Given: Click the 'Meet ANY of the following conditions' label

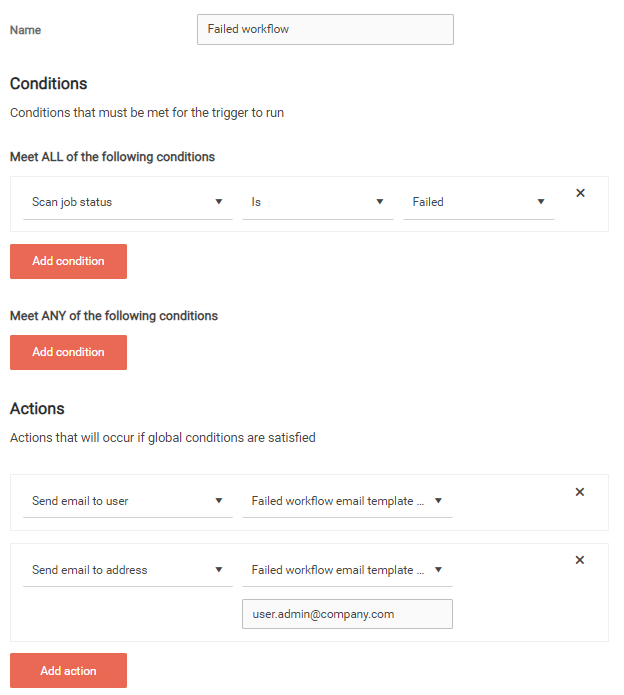Looking at the screenshot, I should [x=113, y=316].
